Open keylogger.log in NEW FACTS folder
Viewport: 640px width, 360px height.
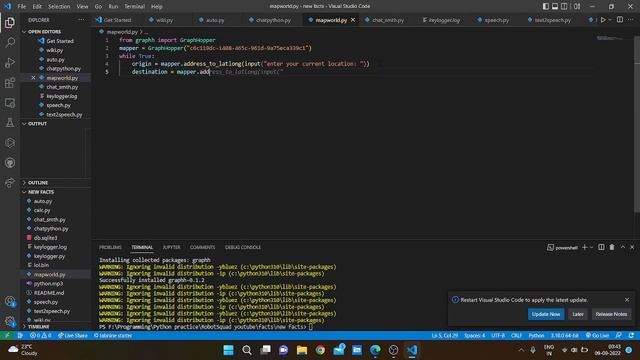(x=50, y=247)
